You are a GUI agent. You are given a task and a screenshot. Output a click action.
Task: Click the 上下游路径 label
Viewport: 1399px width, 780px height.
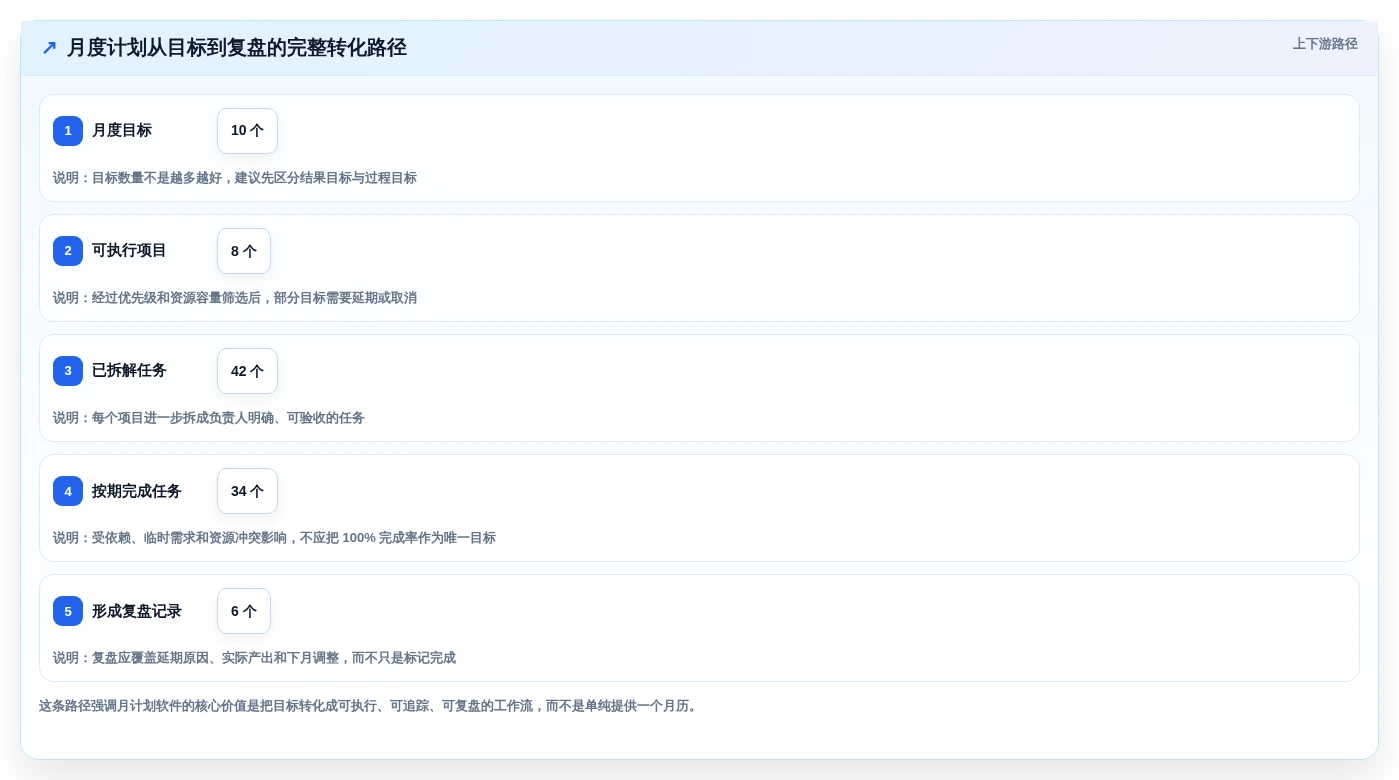pyautogui.click(x=1325, y=44)
